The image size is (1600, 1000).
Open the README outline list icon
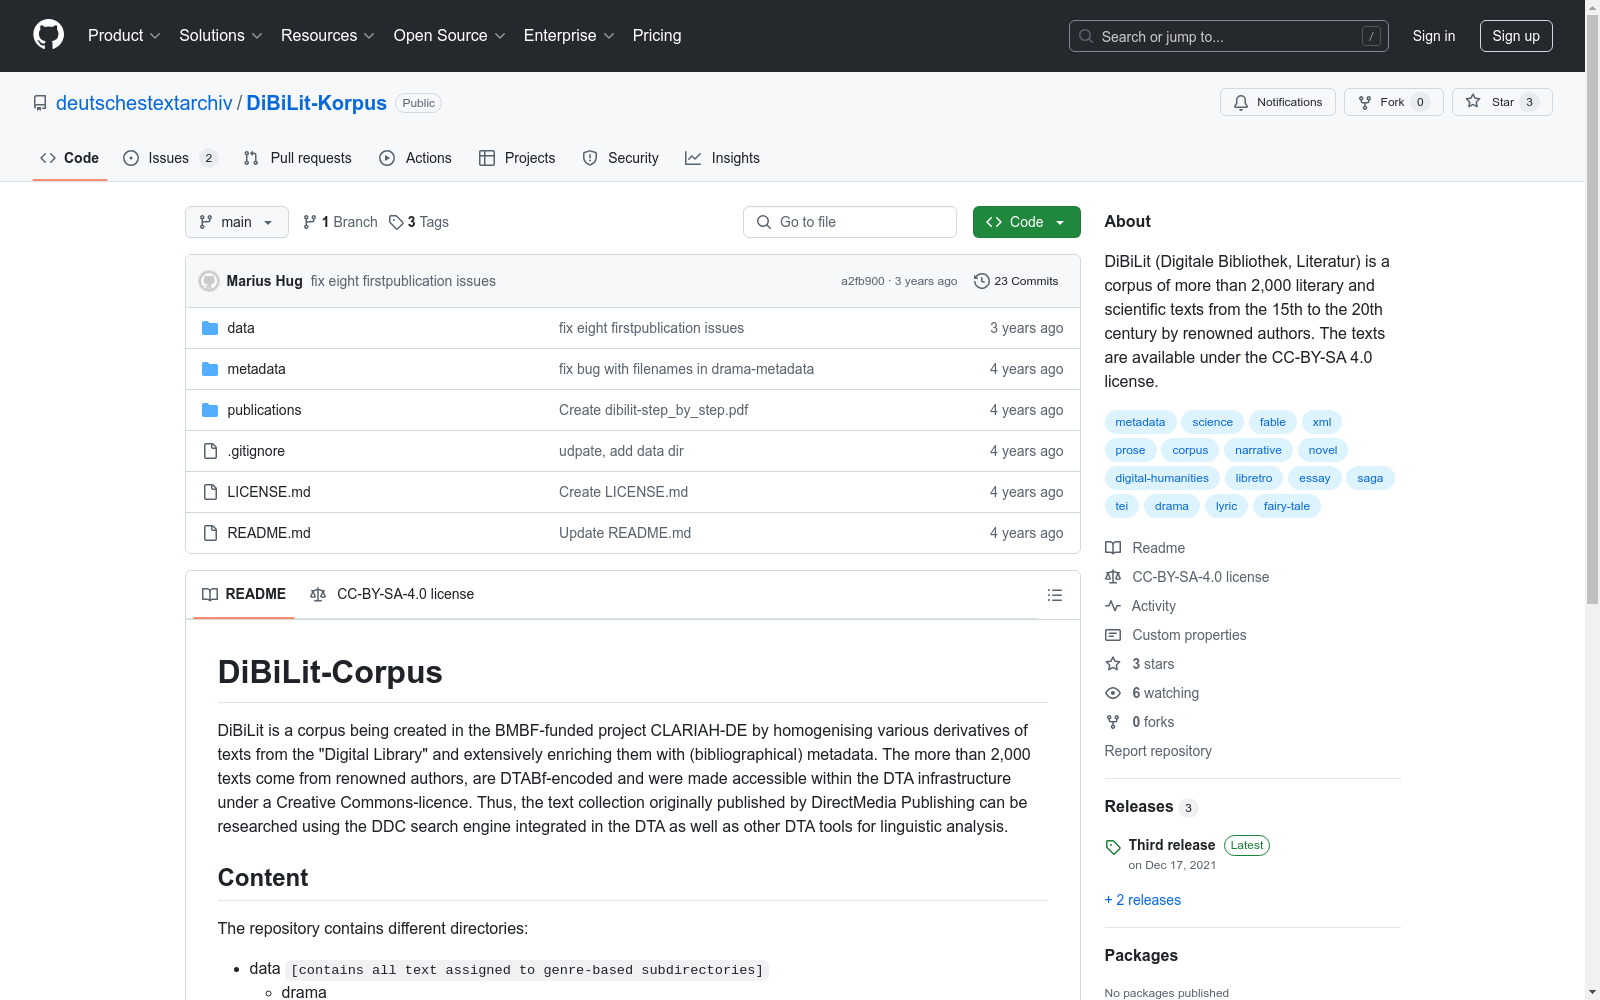point(1054,595)
